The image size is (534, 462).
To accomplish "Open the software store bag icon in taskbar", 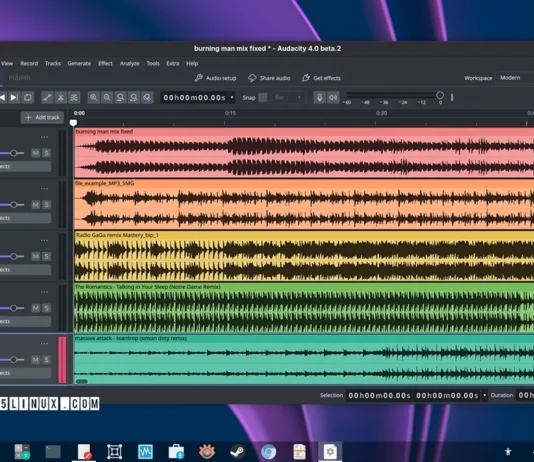I will tap(176, 452).
